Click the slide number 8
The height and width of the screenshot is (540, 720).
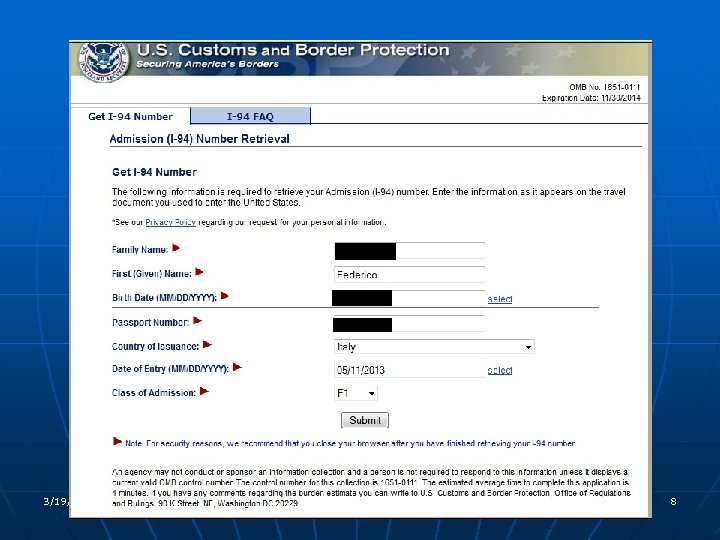[x=673, y=501]
